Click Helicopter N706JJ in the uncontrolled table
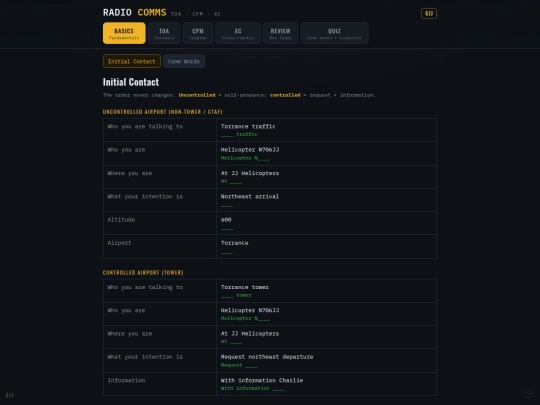This screenshot has width=540, height=405. coord(250,150)
